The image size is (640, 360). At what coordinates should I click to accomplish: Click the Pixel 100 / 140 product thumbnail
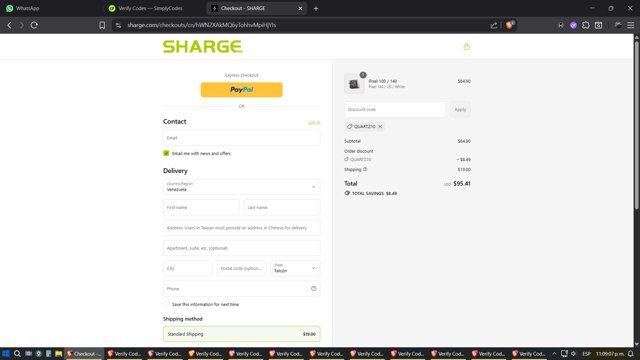pyautogui.click(x=354, y=84)
